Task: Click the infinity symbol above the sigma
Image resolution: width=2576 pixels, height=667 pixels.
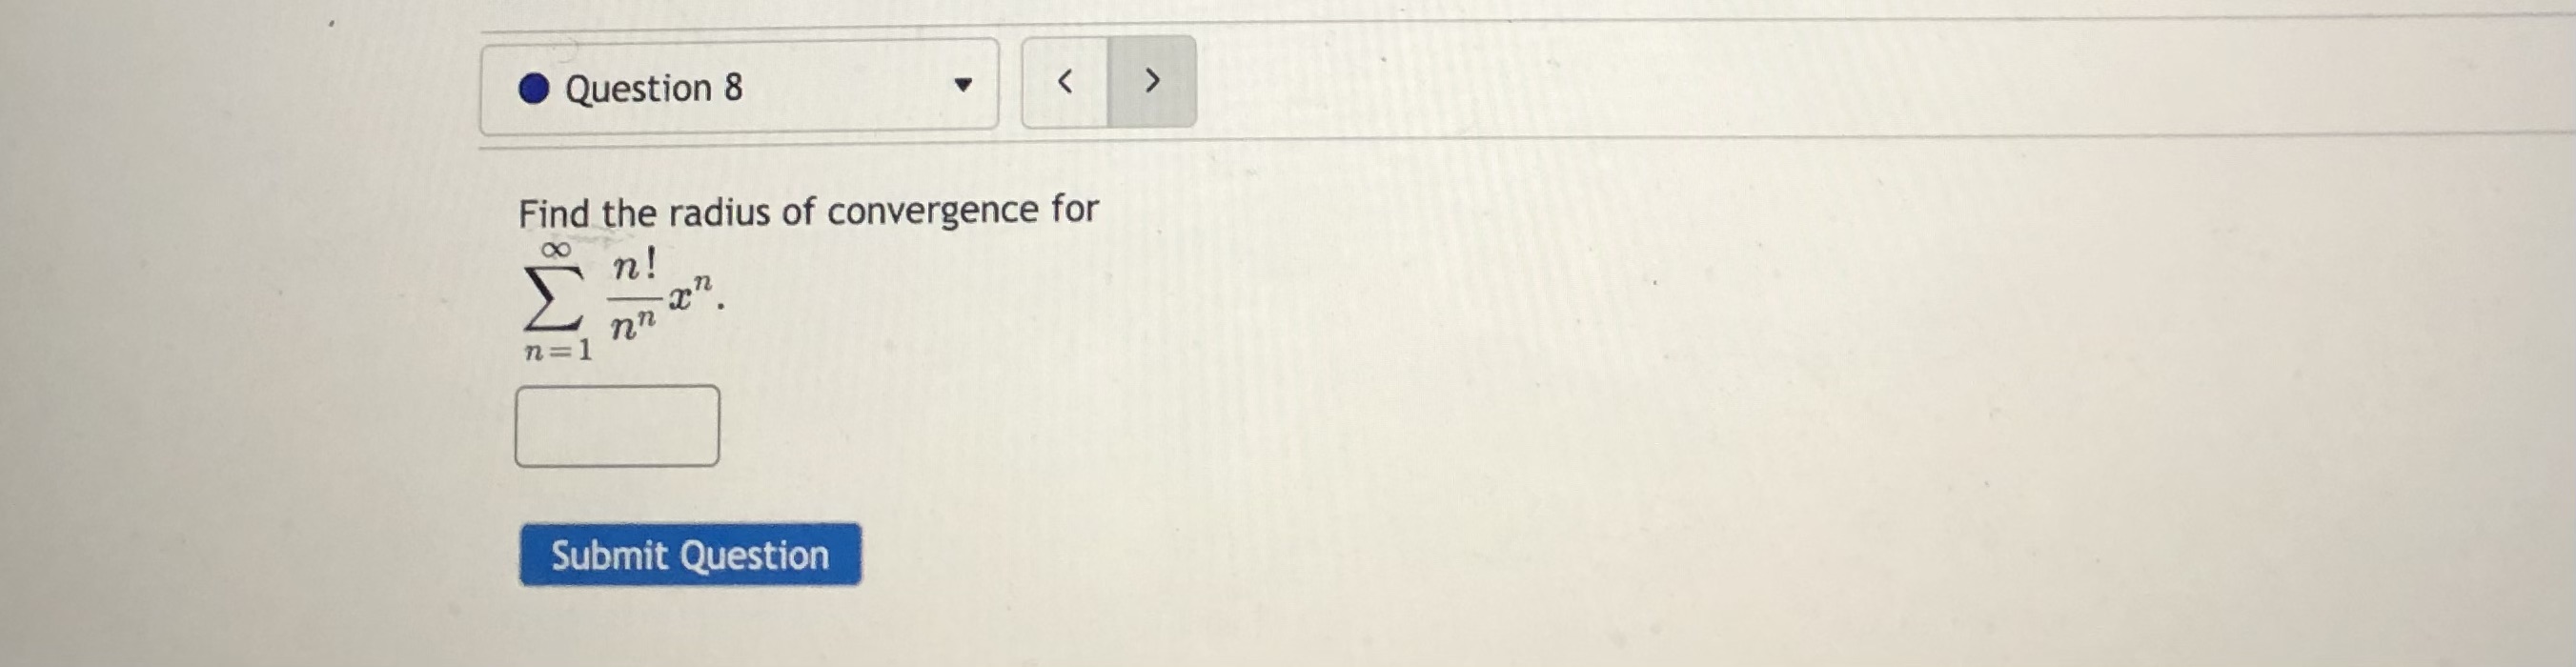Action: coord(555,248)
